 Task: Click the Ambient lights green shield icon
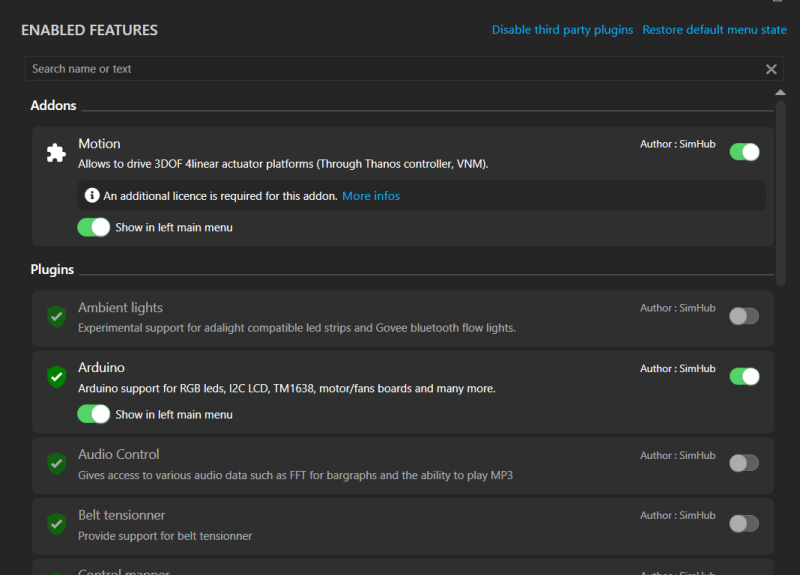pyautogui.click(x=57, y=316)
